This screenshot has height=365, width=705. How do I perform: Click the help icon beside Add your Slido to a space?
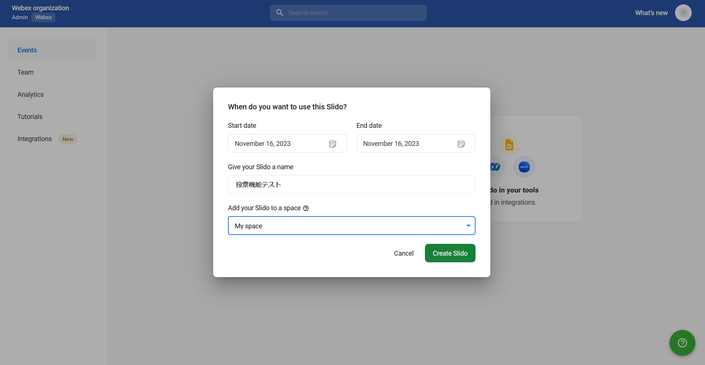pos(306,208)
